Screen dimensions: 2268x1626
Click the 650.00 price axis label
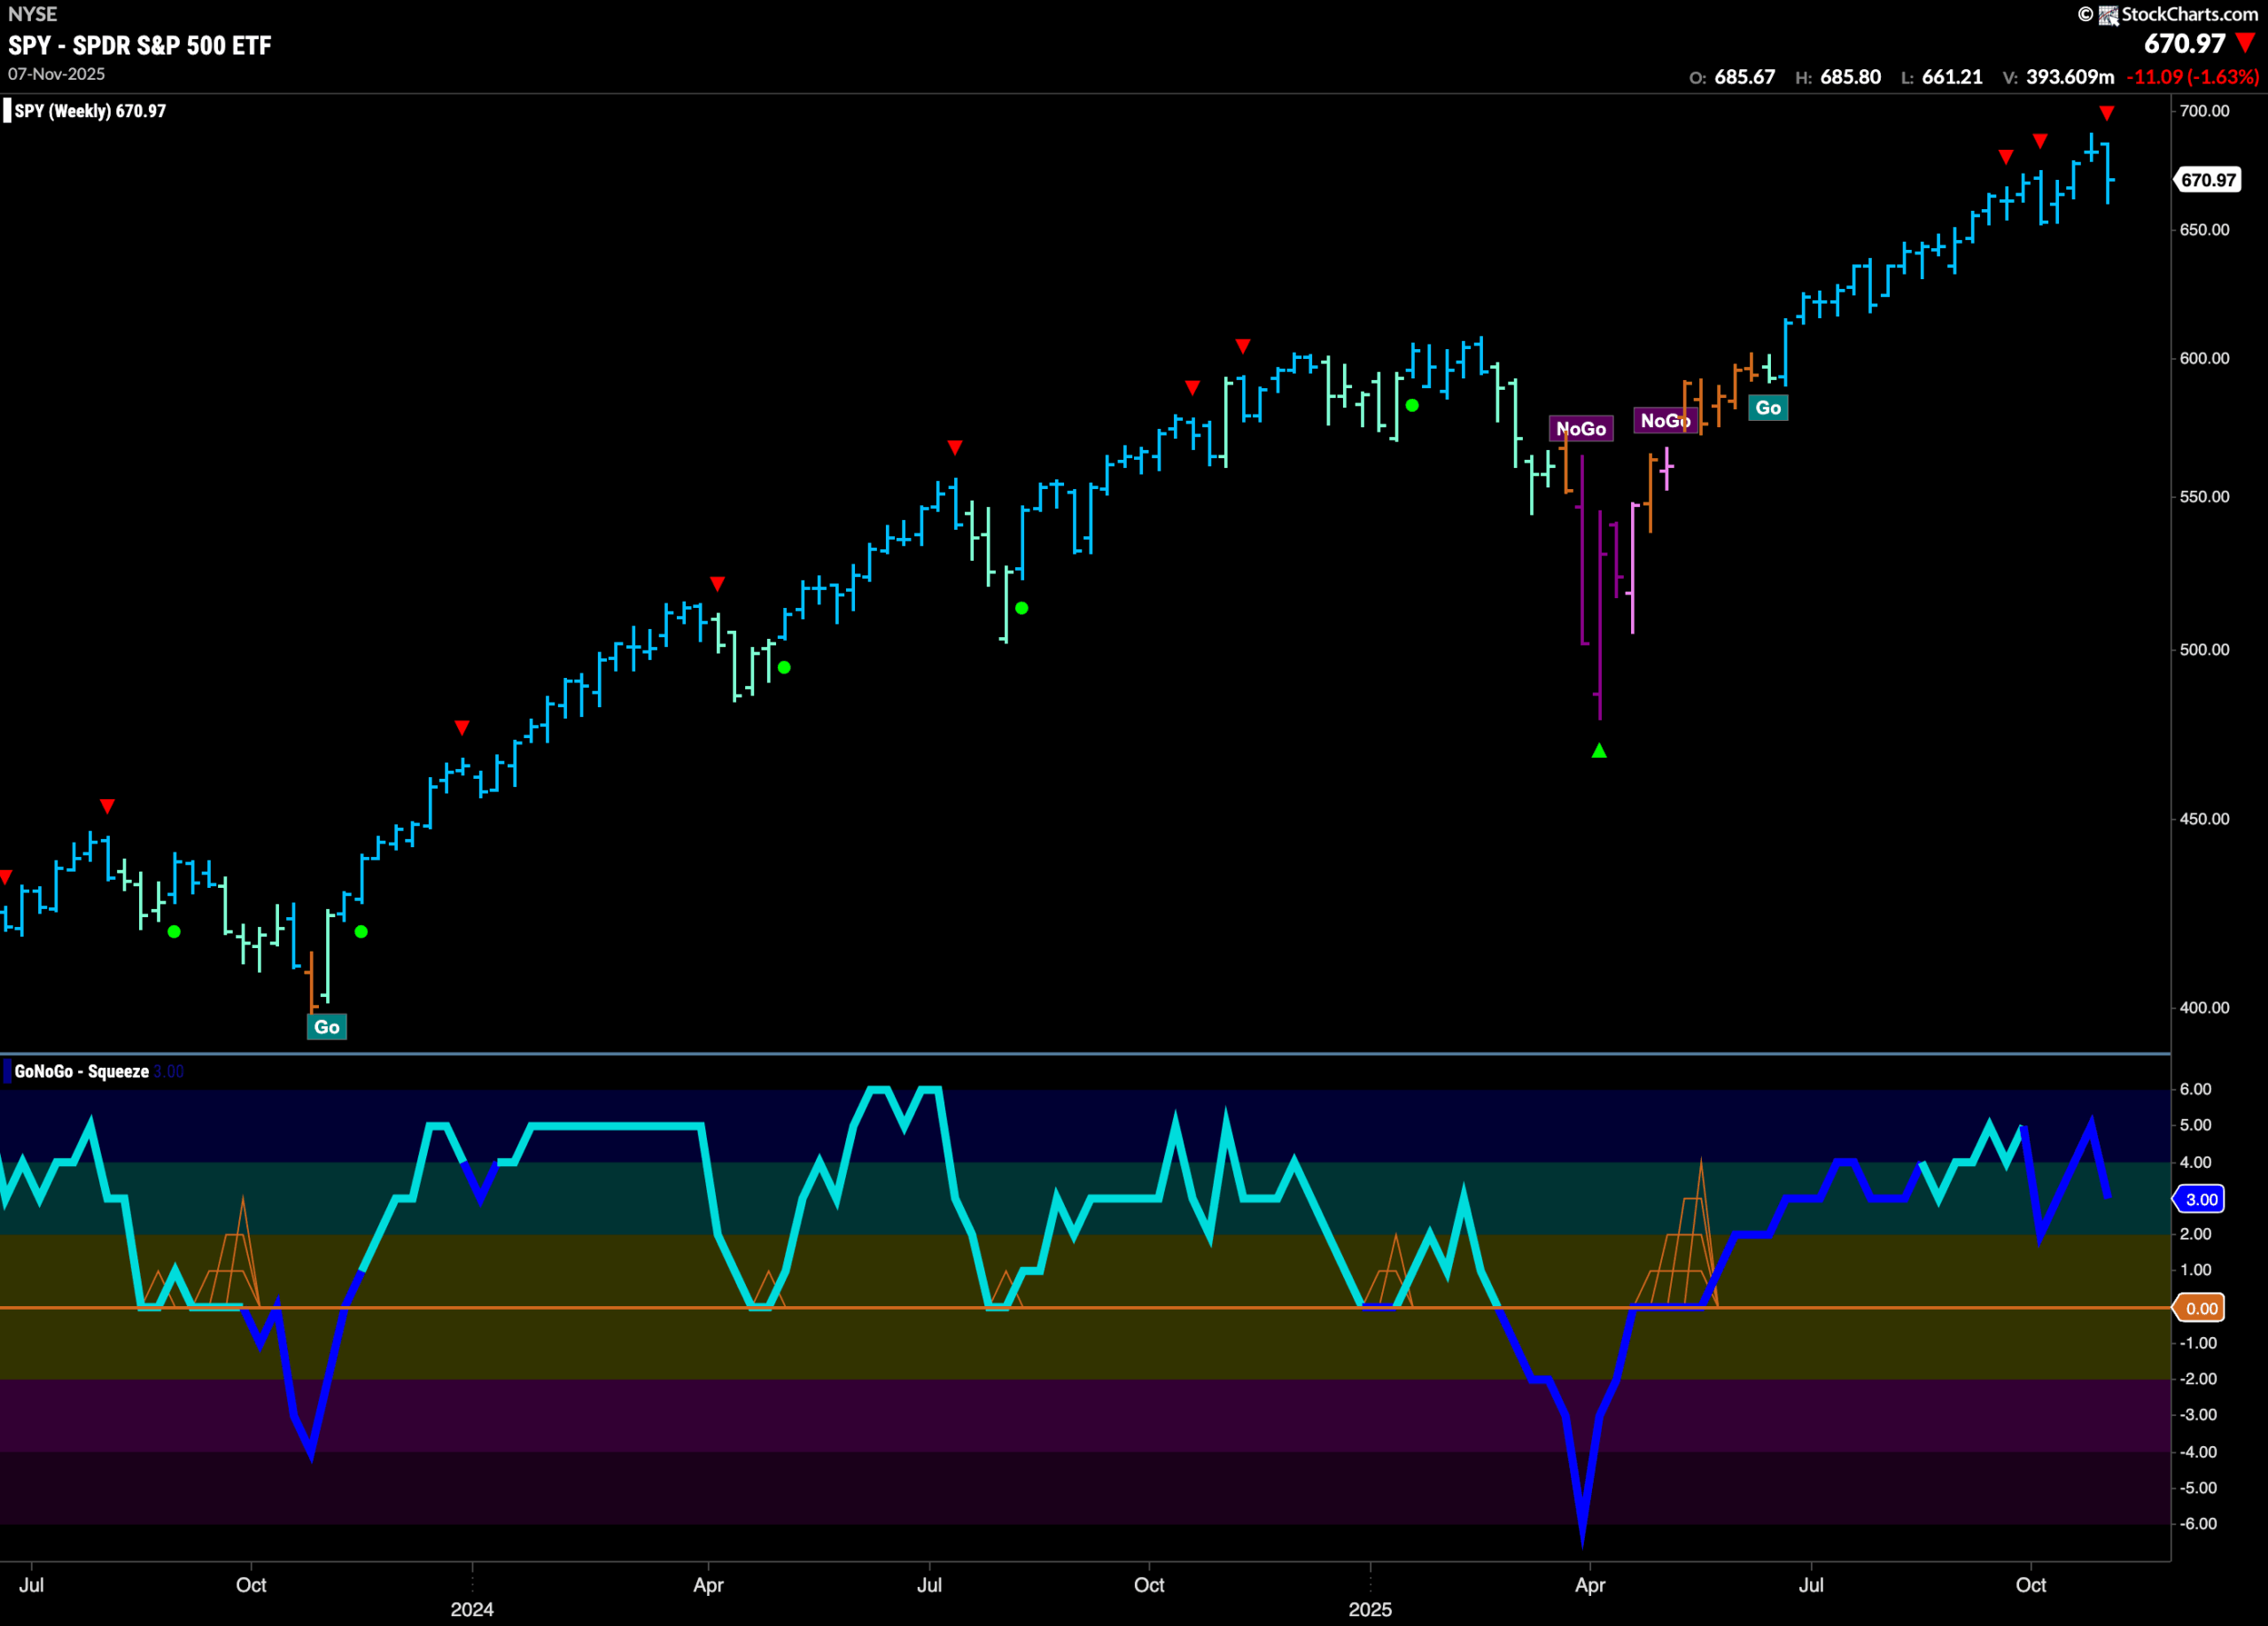coord(2204,230)
